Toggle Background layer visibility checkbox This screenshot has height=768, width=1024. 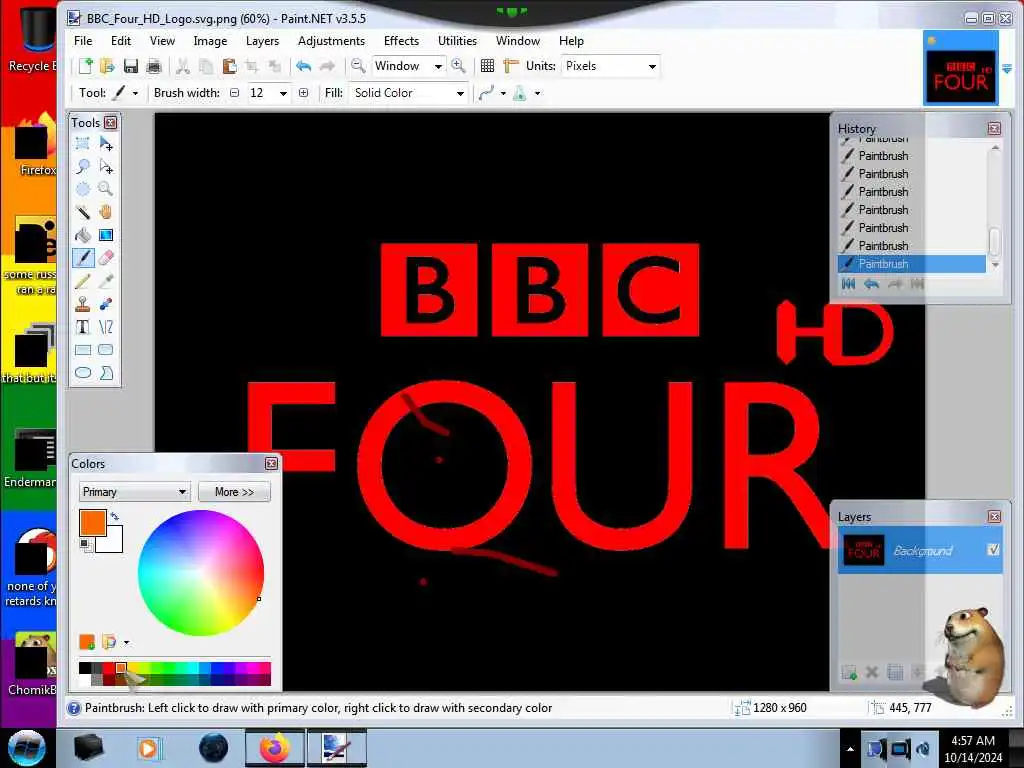[x=993, y=550]
